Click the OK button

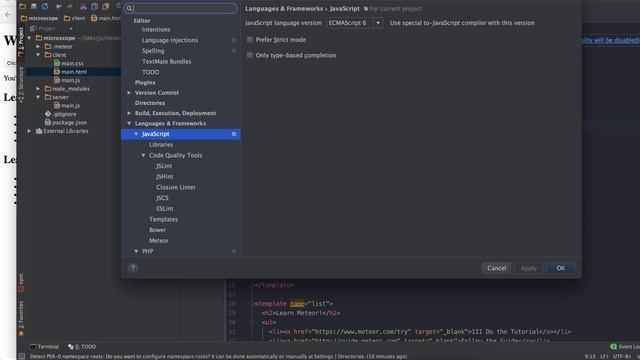point(561,268)
